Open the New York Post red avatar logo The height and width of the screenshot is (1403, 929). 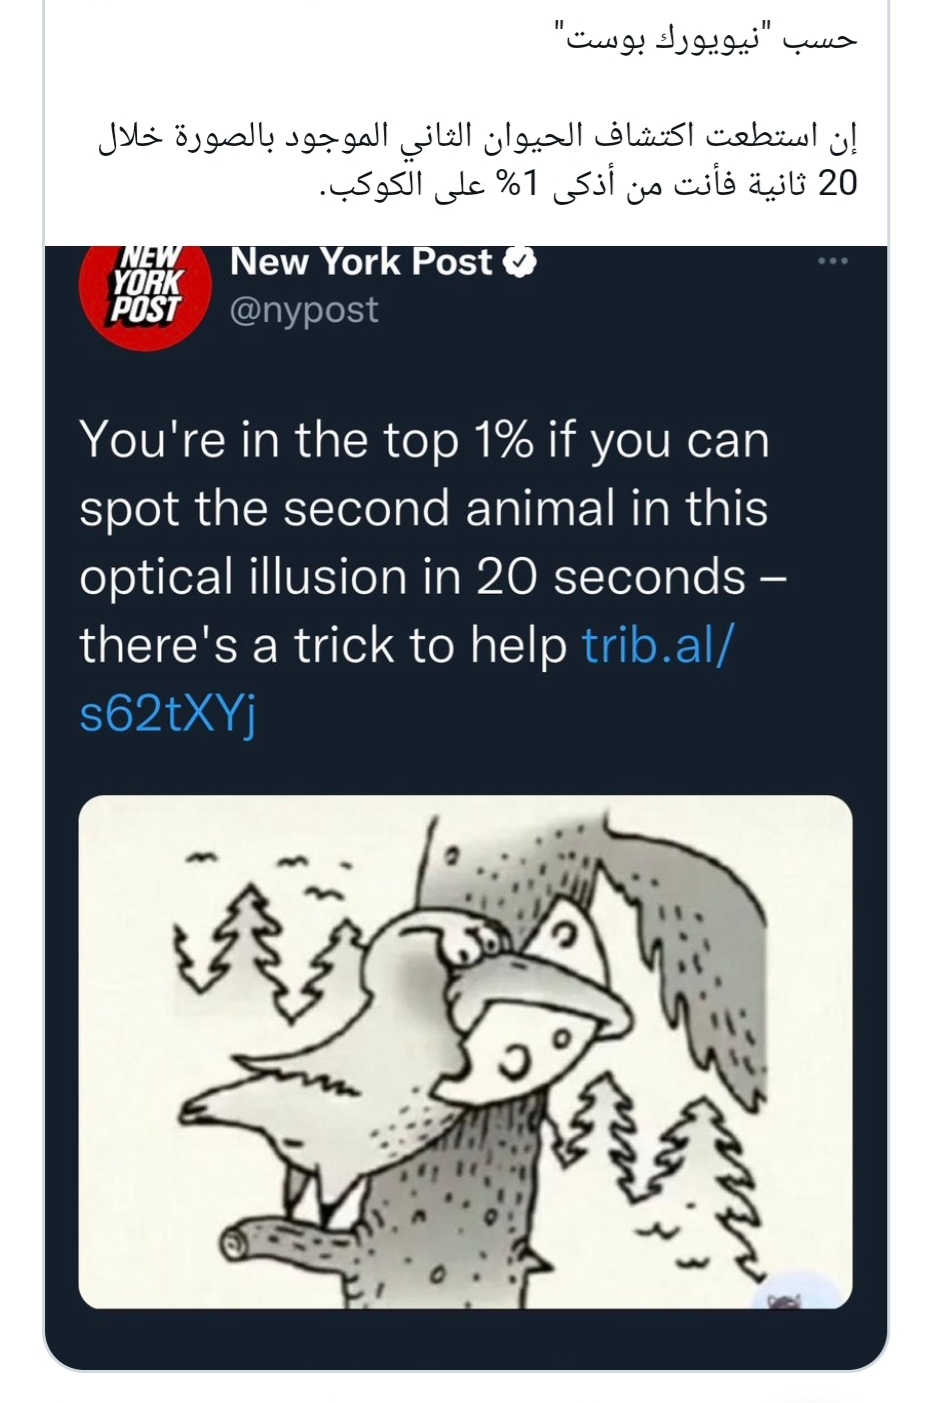tap(144, 292)
